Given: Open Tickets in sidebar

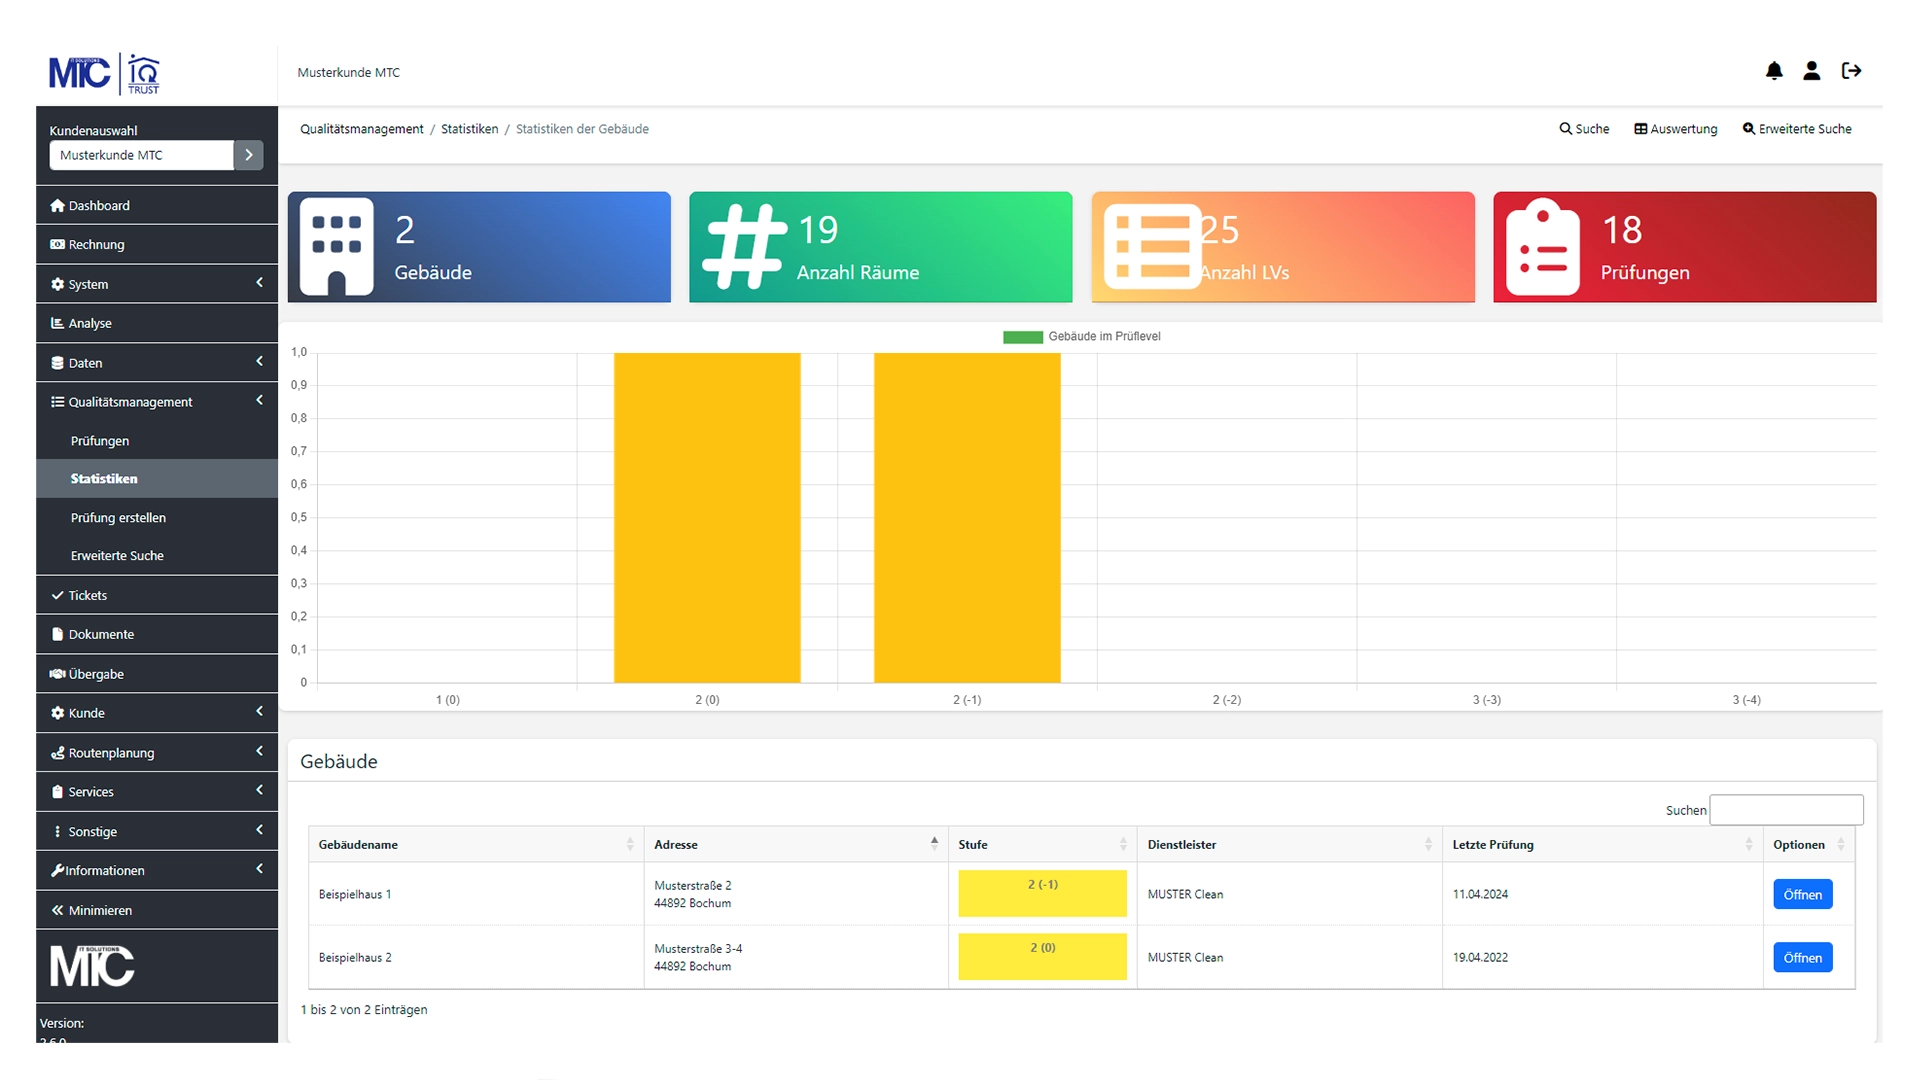Looking at the screenshot, I should pos(157,595).
